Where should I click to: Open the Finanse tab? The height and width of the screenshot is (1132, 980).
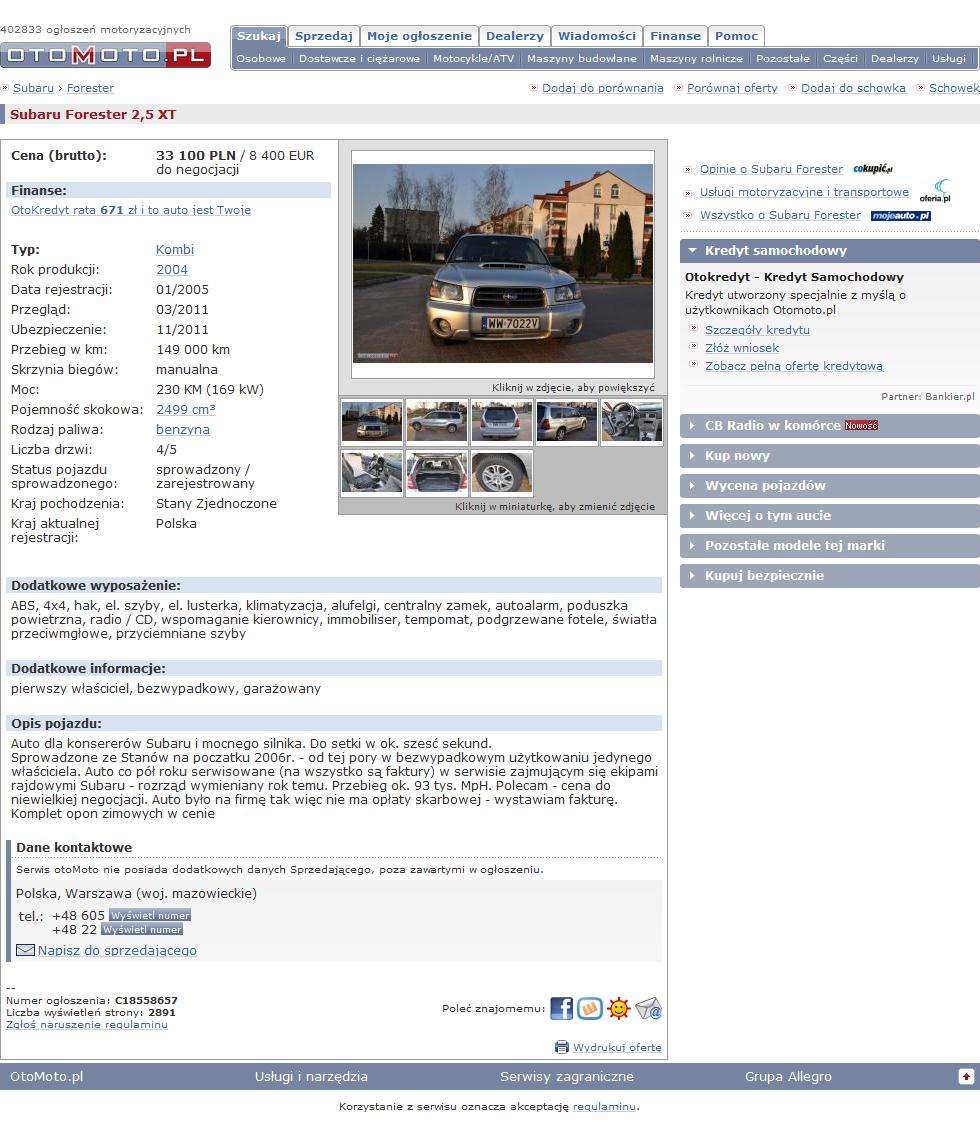pyautogui.click(x=675, y=36)
